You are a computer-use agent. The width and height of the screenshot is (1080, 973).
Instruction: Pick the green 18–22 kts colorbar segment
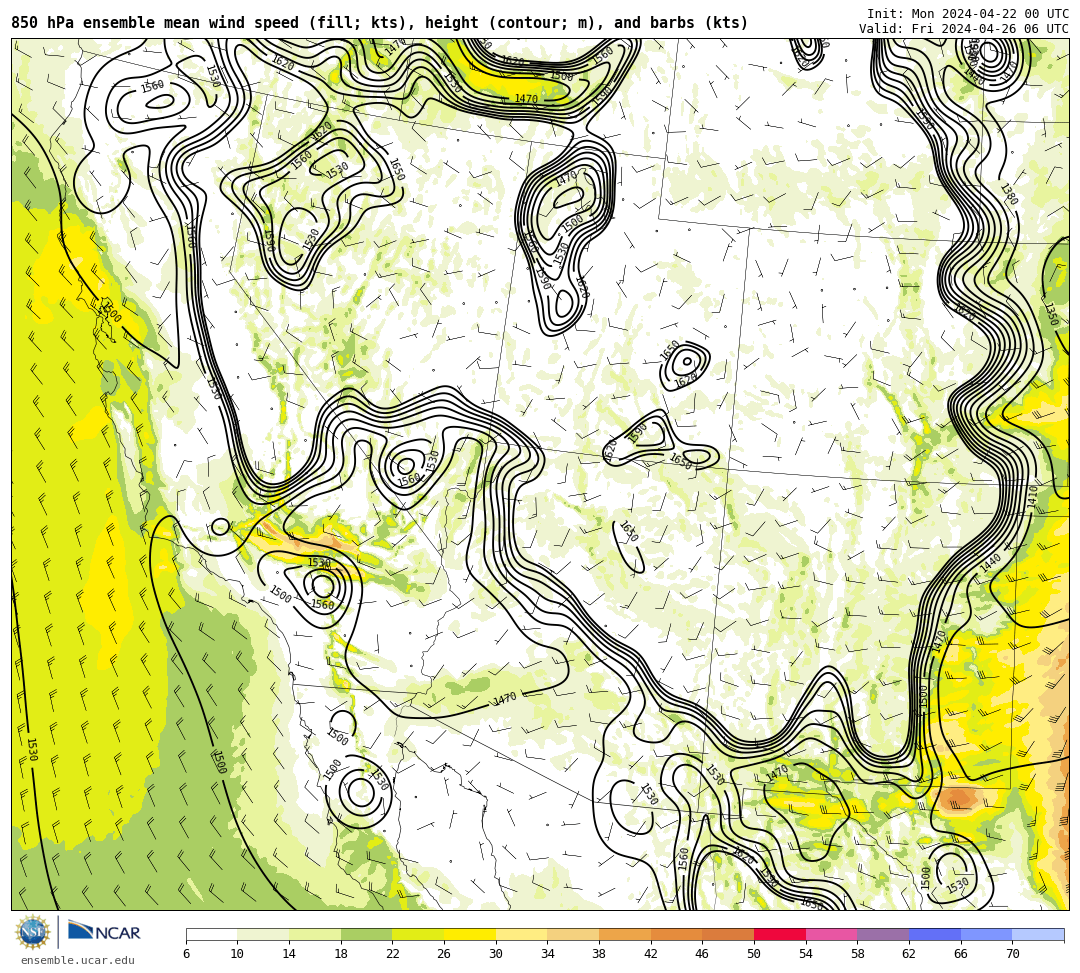(x=366, y=934)
